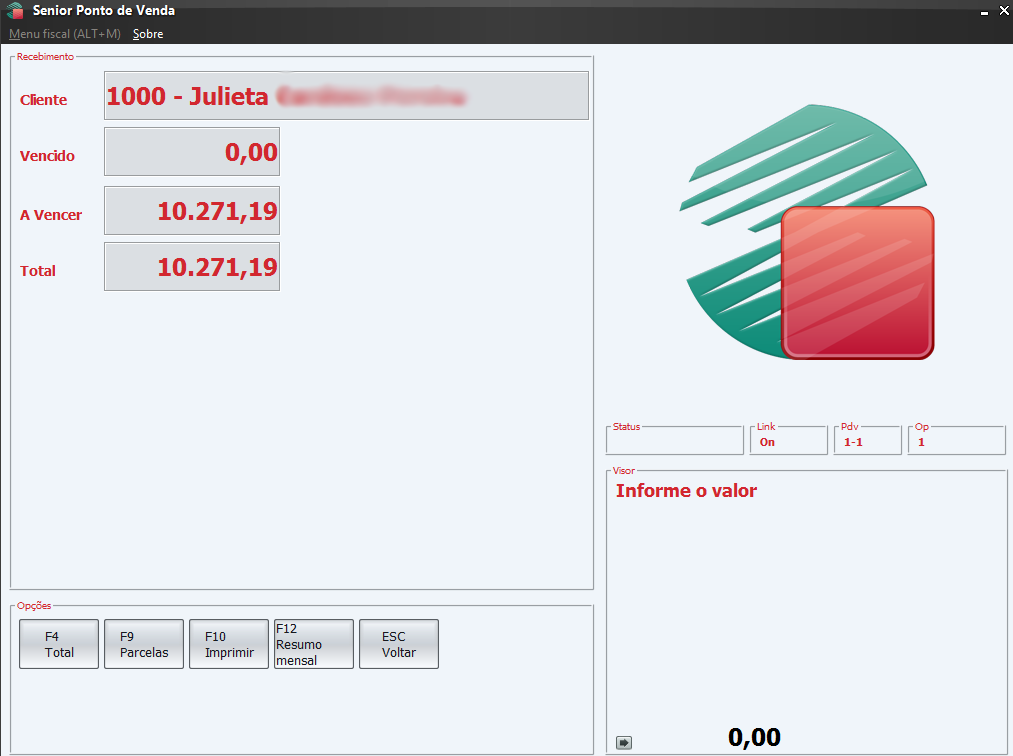Click the 'Informe o valor' prompt
The image size is (1013, 756).
click(x=686, y=490)
